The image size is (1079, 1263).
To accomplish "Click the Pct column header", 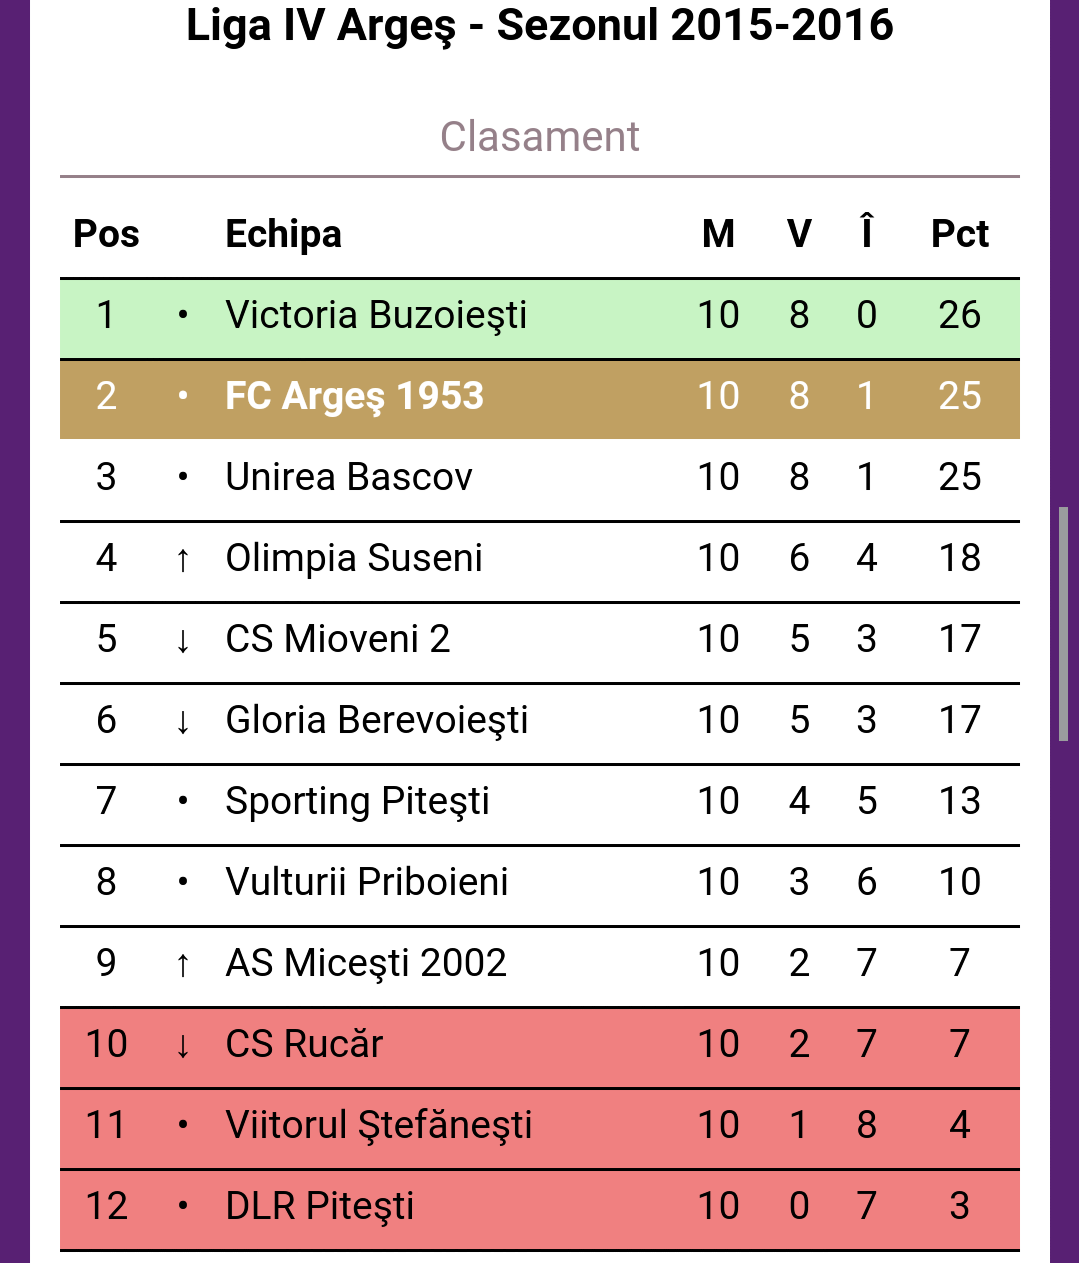I will click(959, 234).
